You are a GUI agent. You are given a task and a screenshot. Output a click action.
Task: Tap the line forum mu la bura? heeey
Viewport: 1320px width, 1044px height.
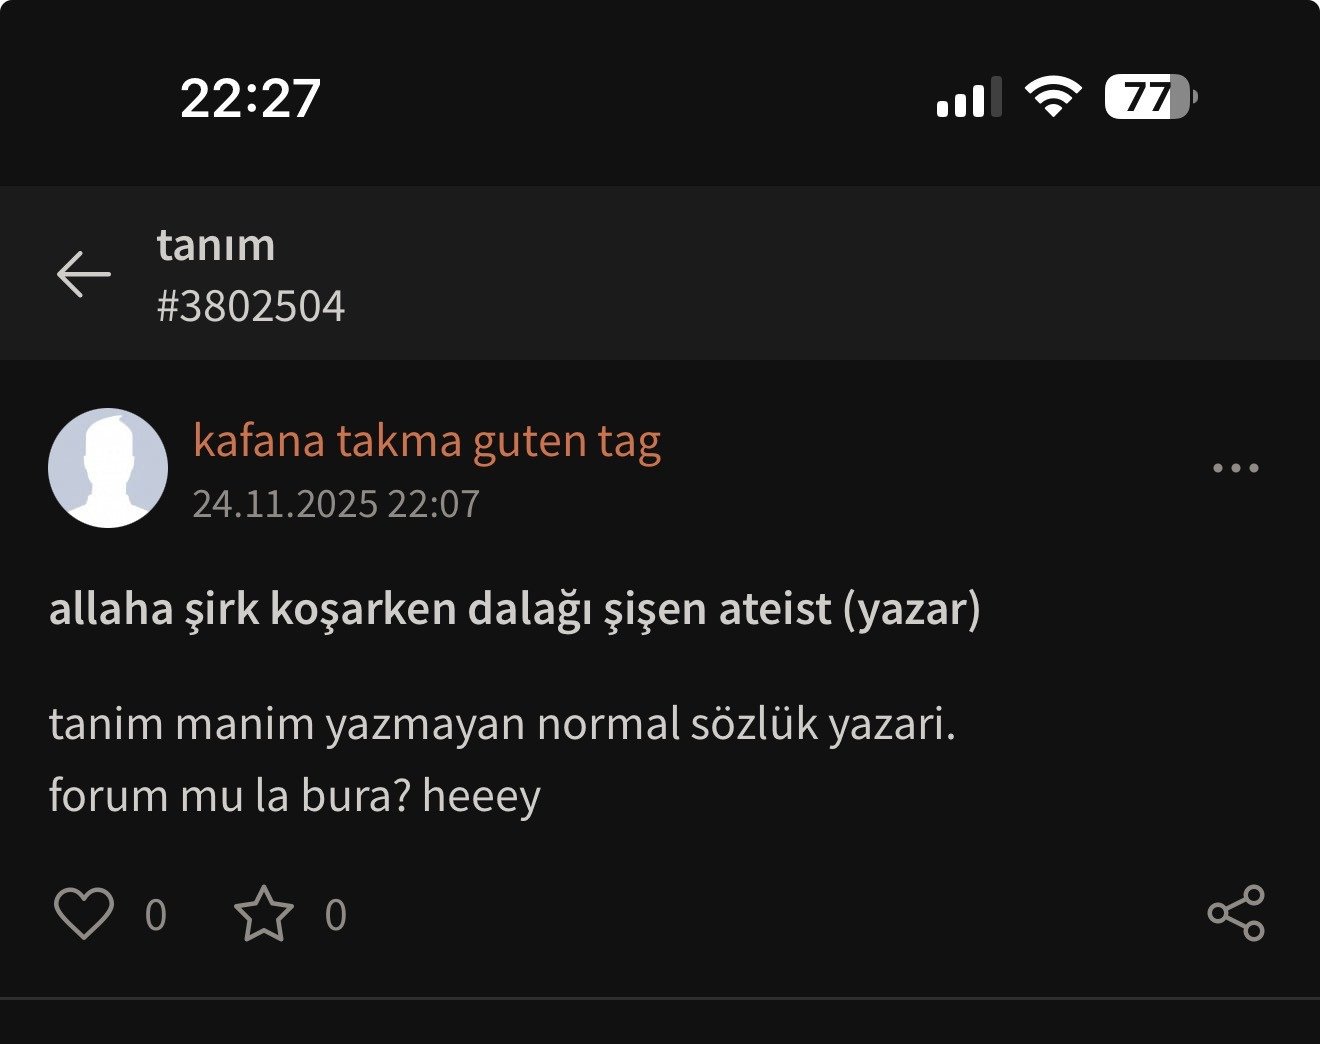point(294,796)
